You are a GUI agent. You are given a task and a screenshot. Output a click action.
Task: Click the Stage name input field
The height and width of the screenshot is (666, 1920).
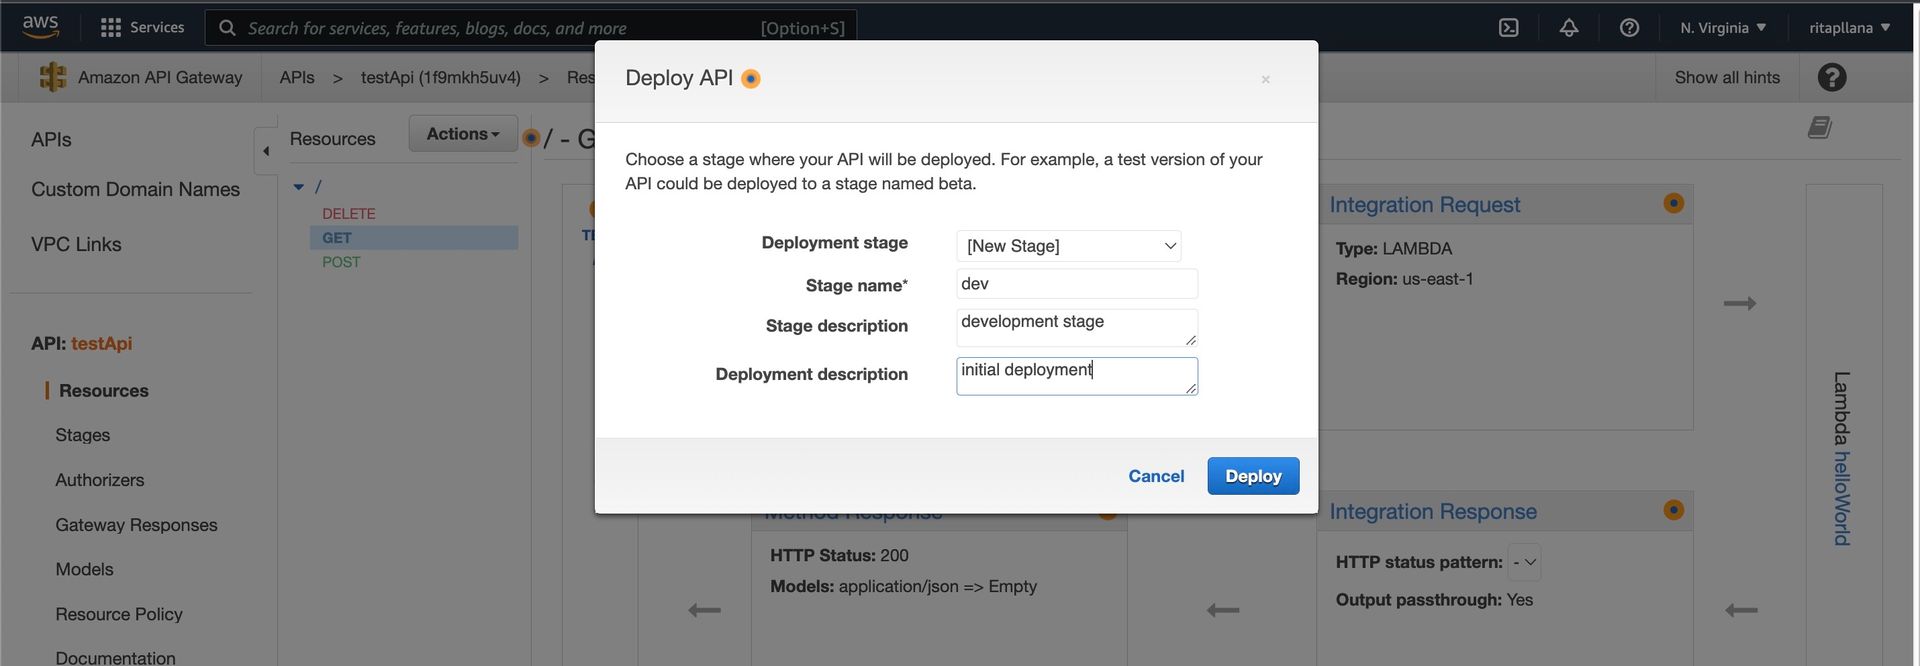pos(1077,284)
